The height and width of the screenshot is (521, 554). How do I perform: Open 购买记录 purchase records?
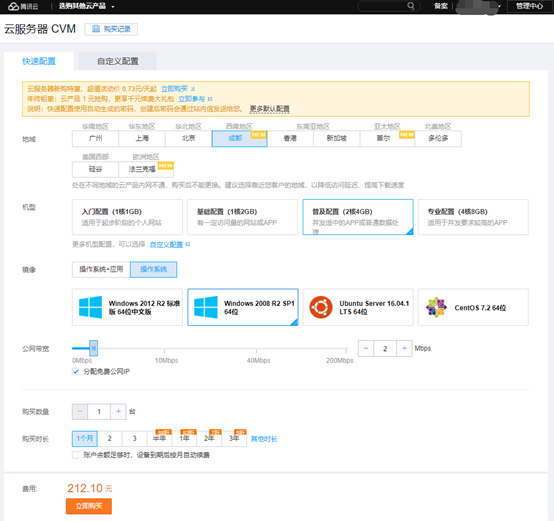(x=111, y=29)
